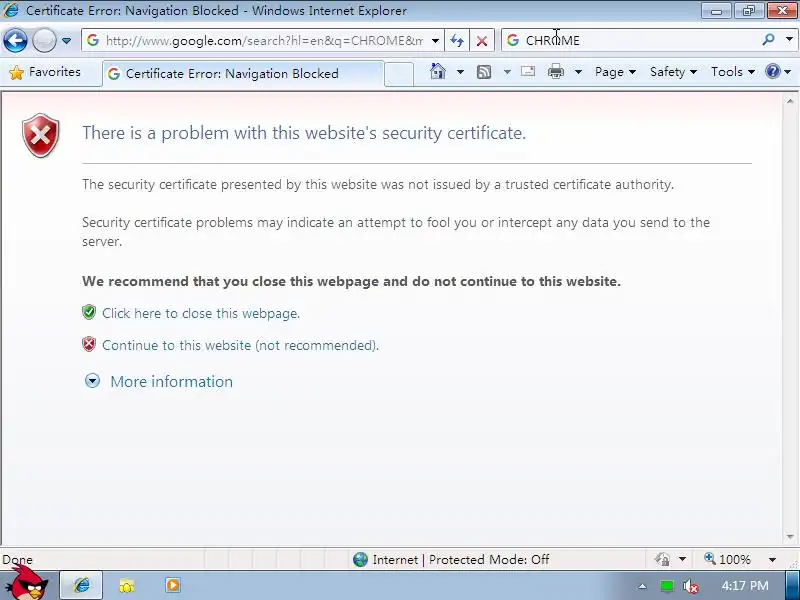This screenshot has width=800, height=600.
Task: Click the page heading about security certificate
Action: (x=304, y=133)
